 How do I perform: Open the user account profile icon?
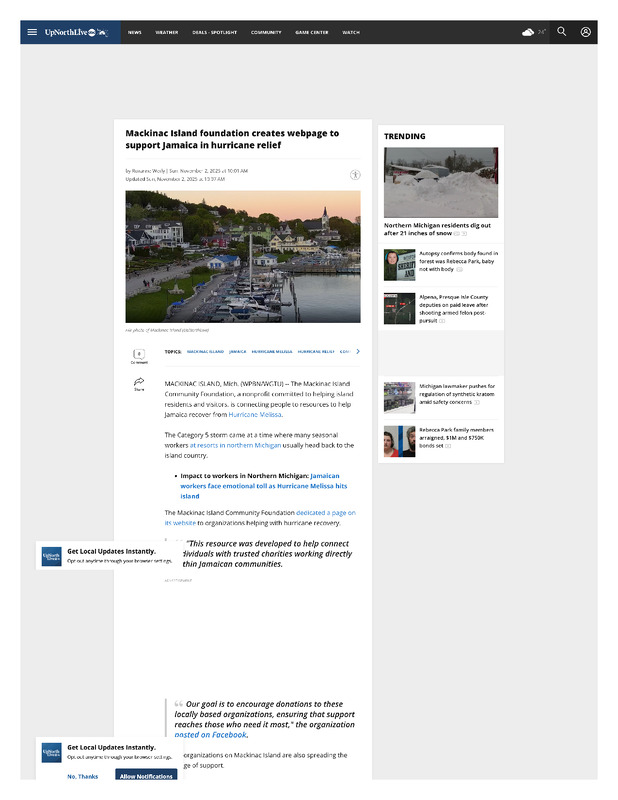tap(586, 32)
